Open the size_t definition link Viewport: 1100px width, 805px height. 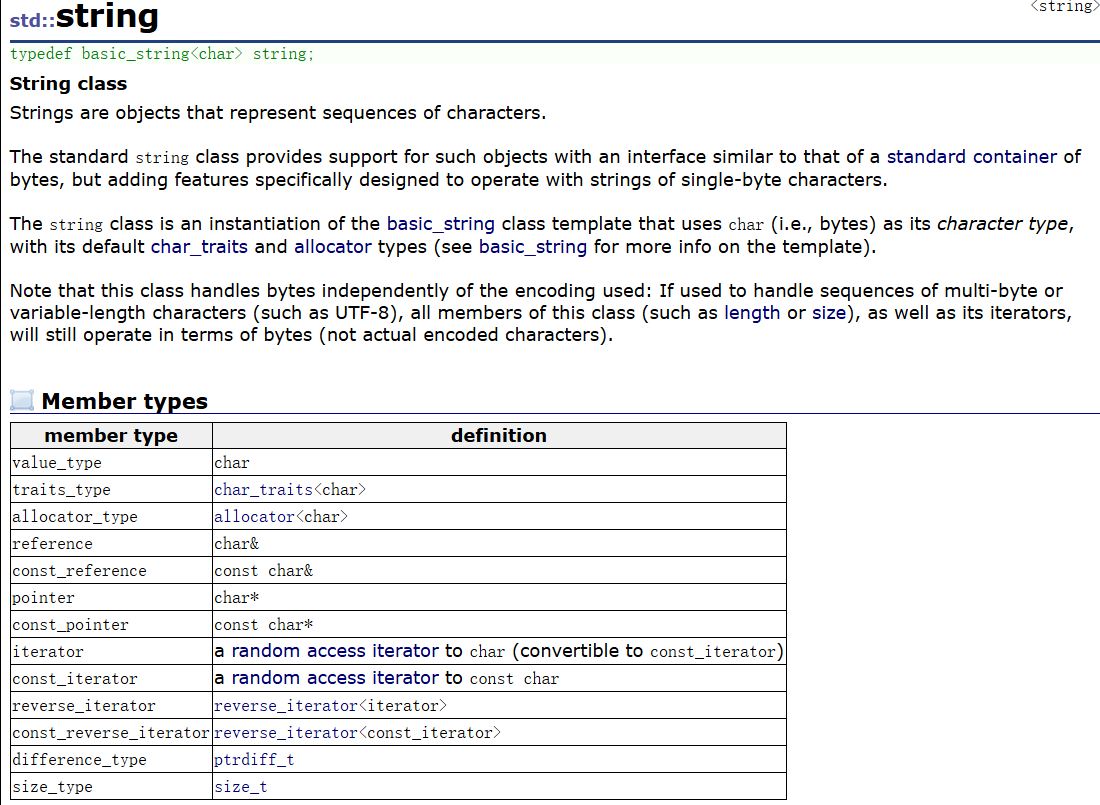[x=241, y=787]
